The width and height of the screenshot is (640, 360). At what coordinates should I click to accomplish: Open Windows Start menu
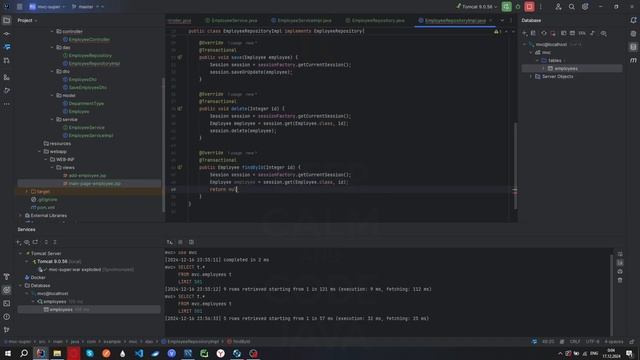tap(7, 353)
